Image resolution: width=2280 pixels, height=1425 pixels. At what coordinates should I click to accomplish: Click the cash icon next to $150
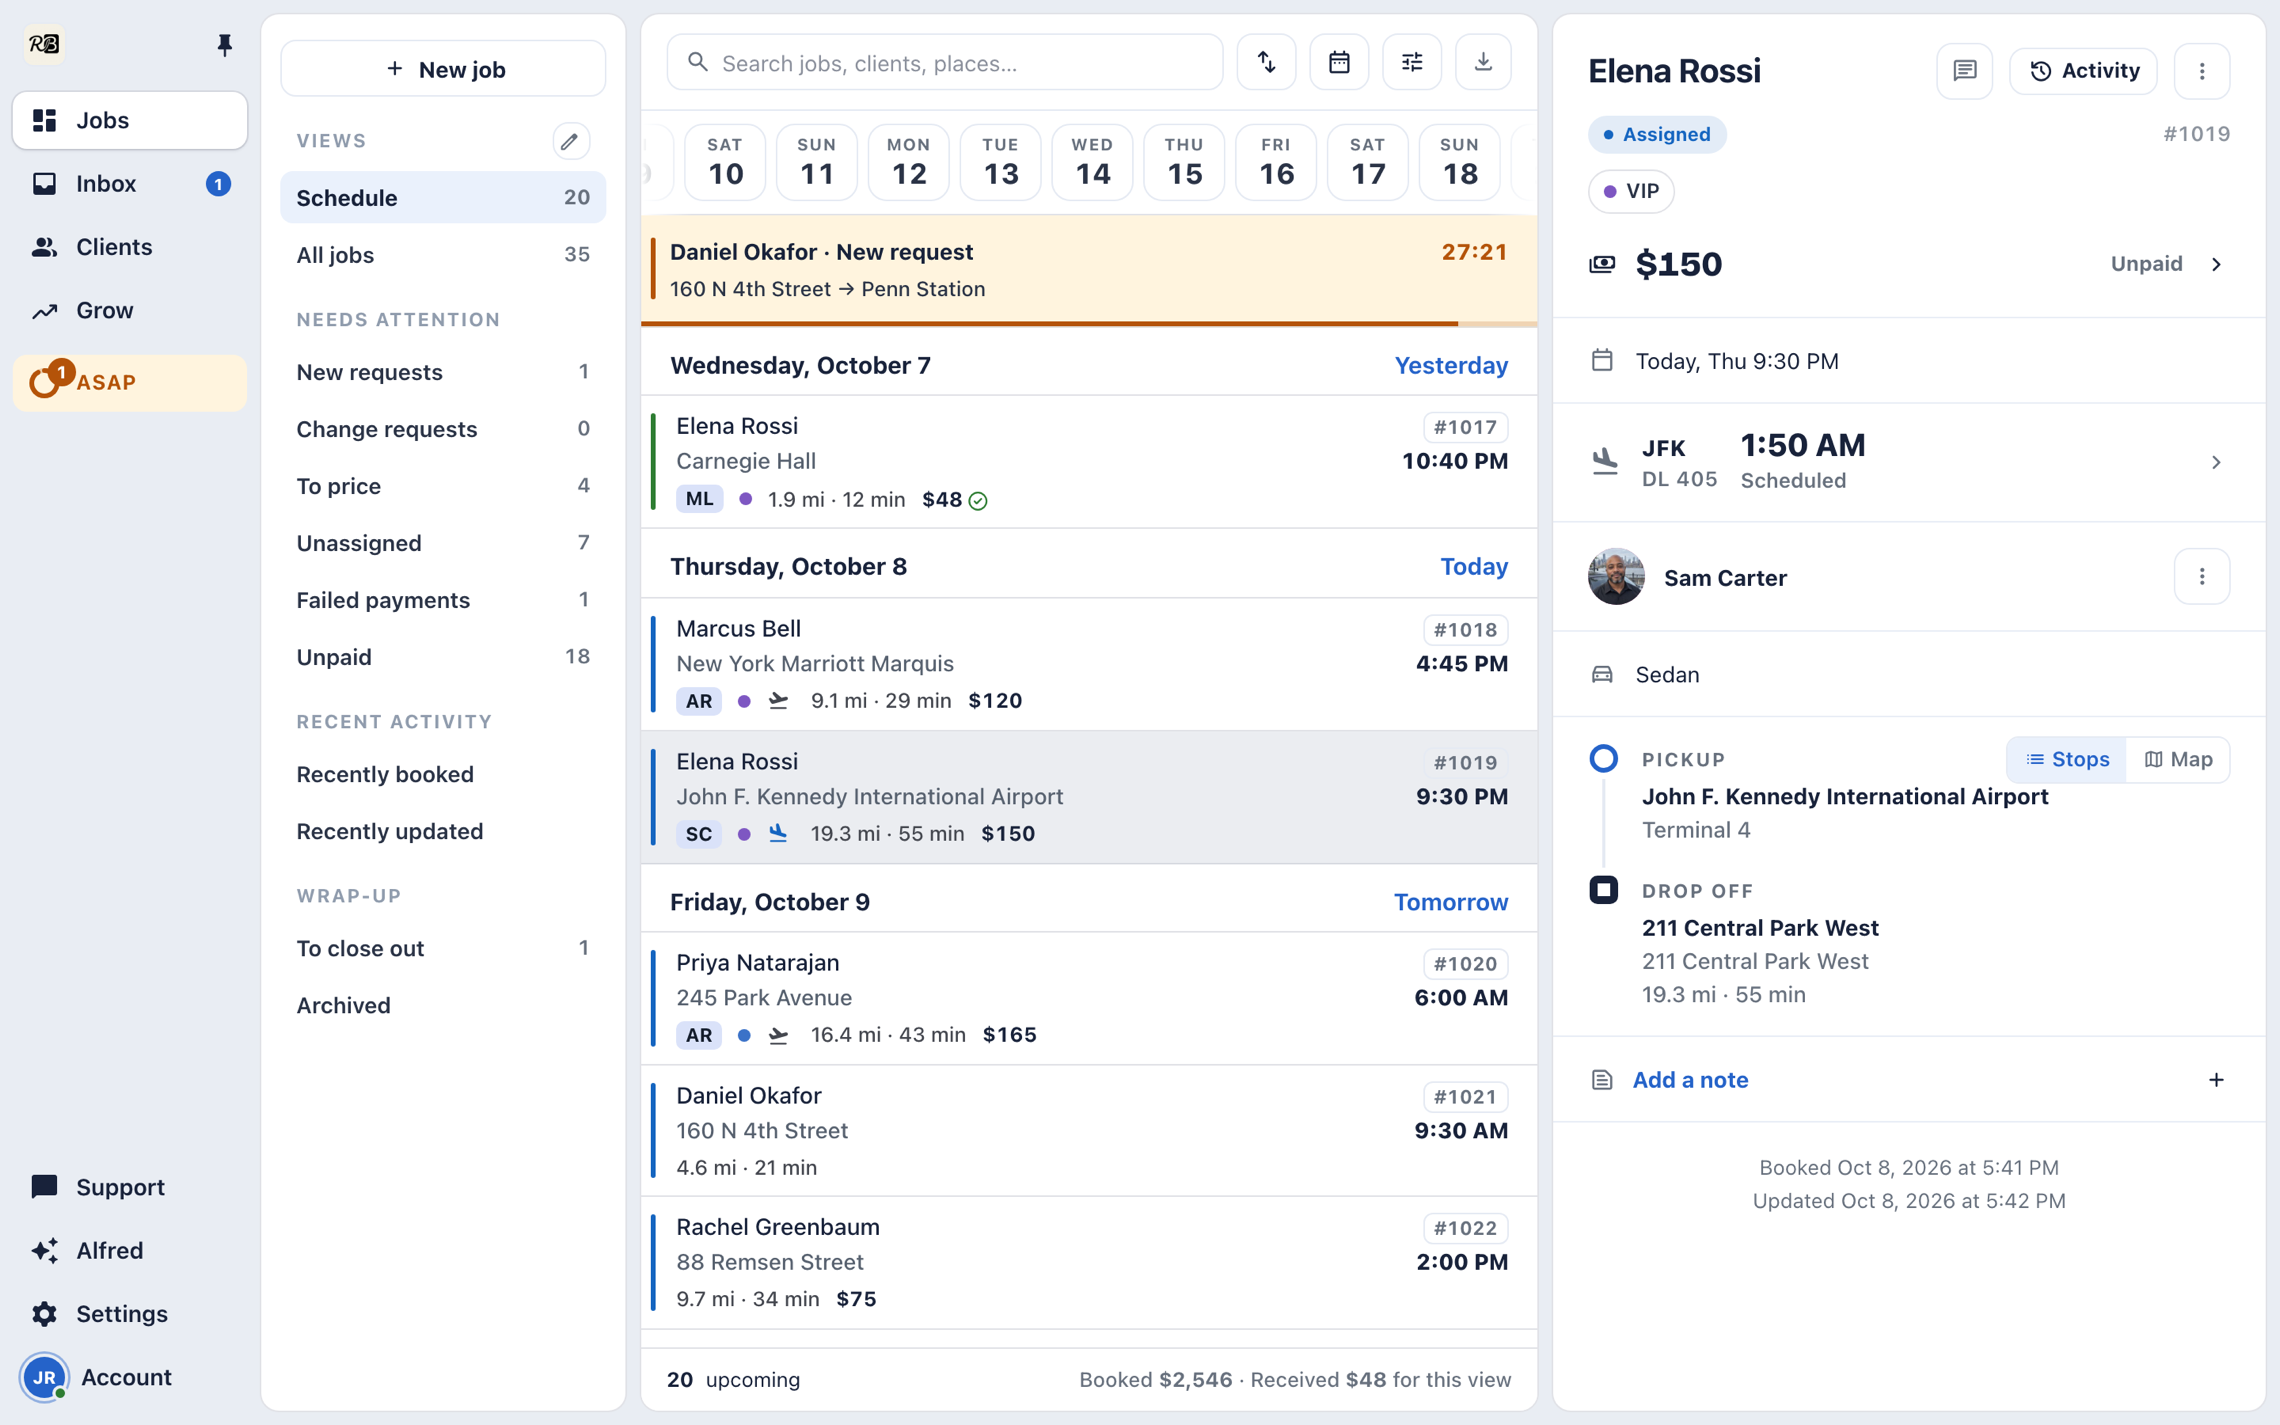1602,264
